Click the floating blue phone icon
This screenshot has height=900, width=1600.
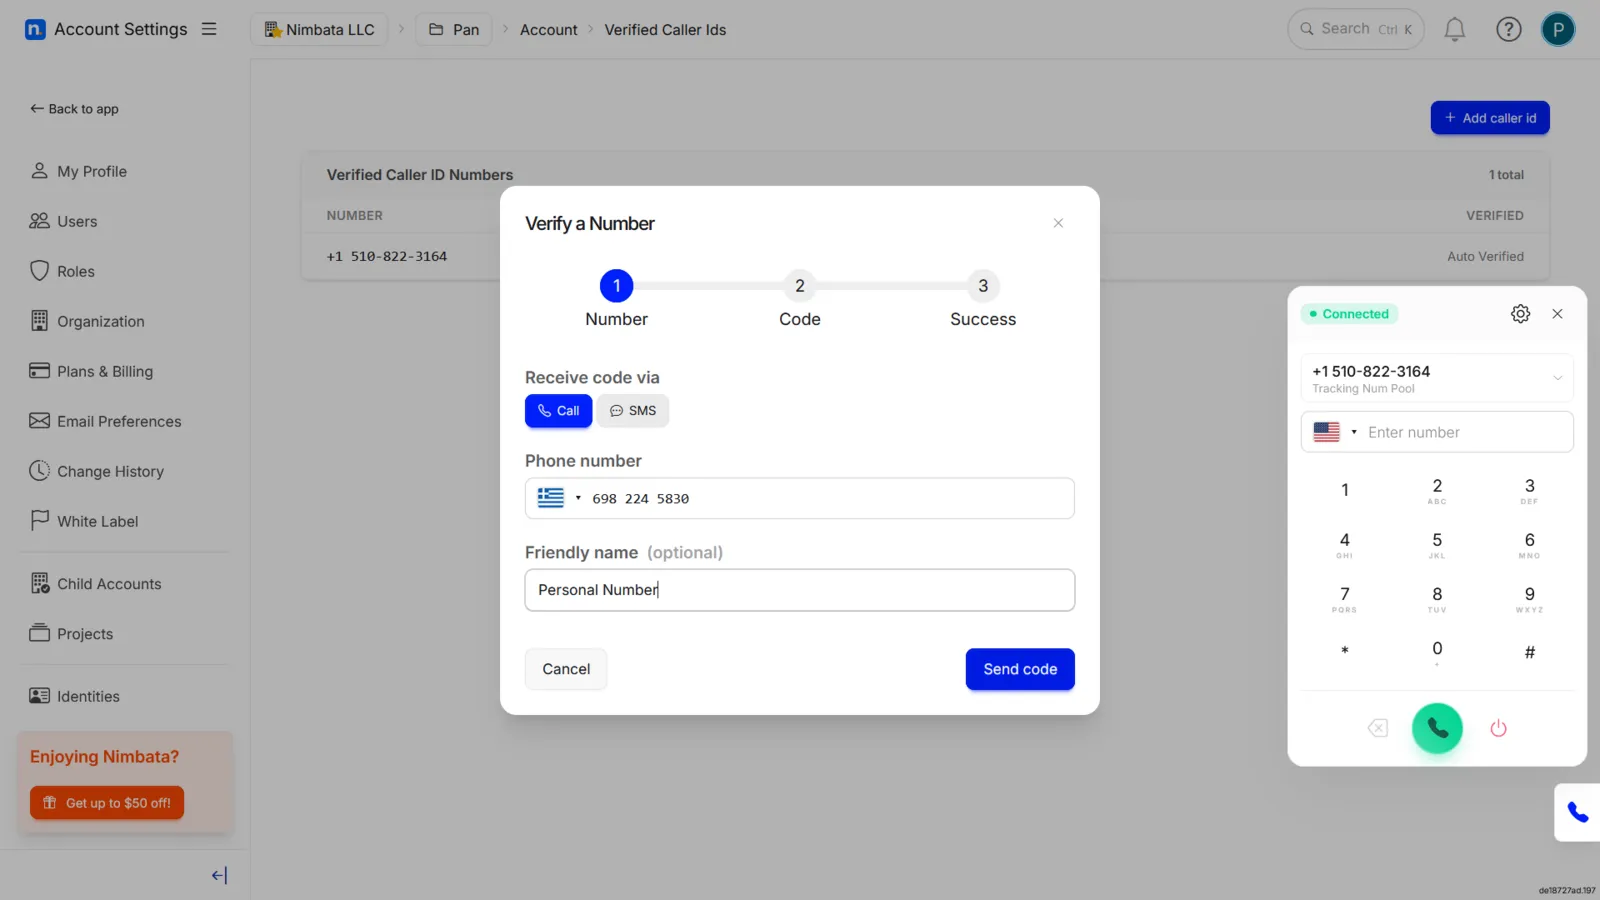coord(1578,812)
